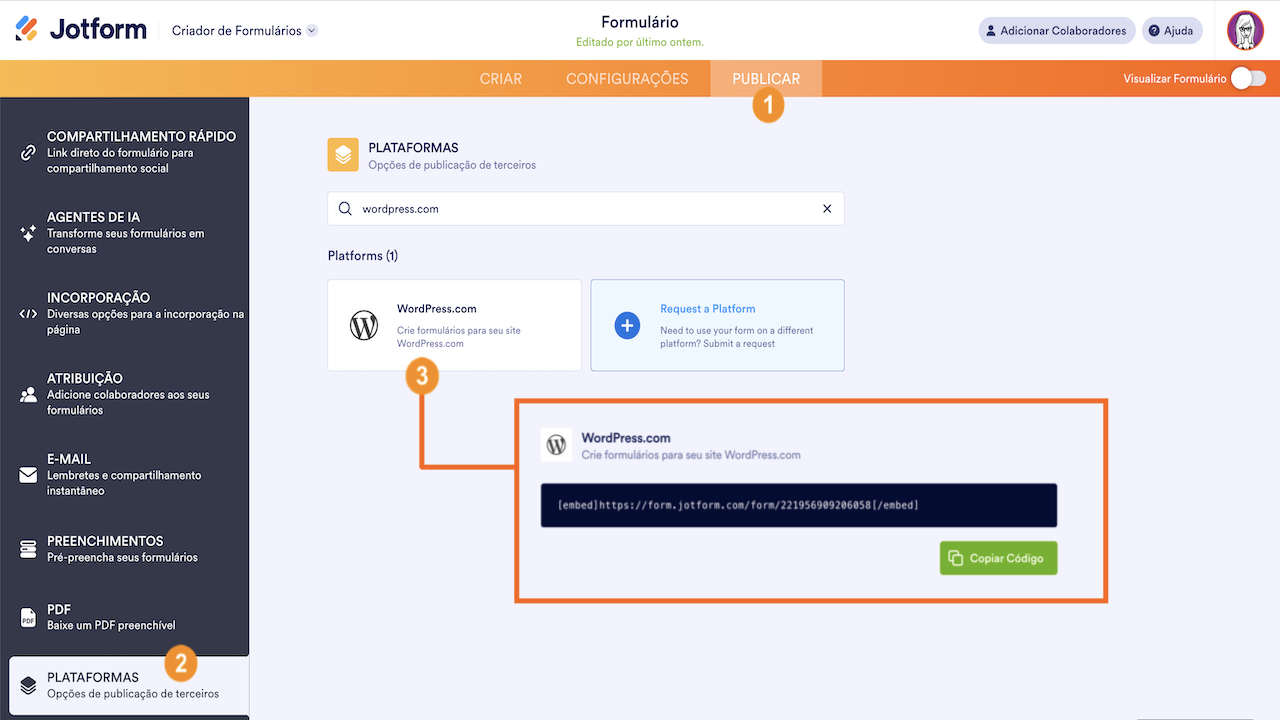Open E-mail envelope icon in sidebar
The height and width of the screenshot is (720, 1280).
(x=28, y=475)
